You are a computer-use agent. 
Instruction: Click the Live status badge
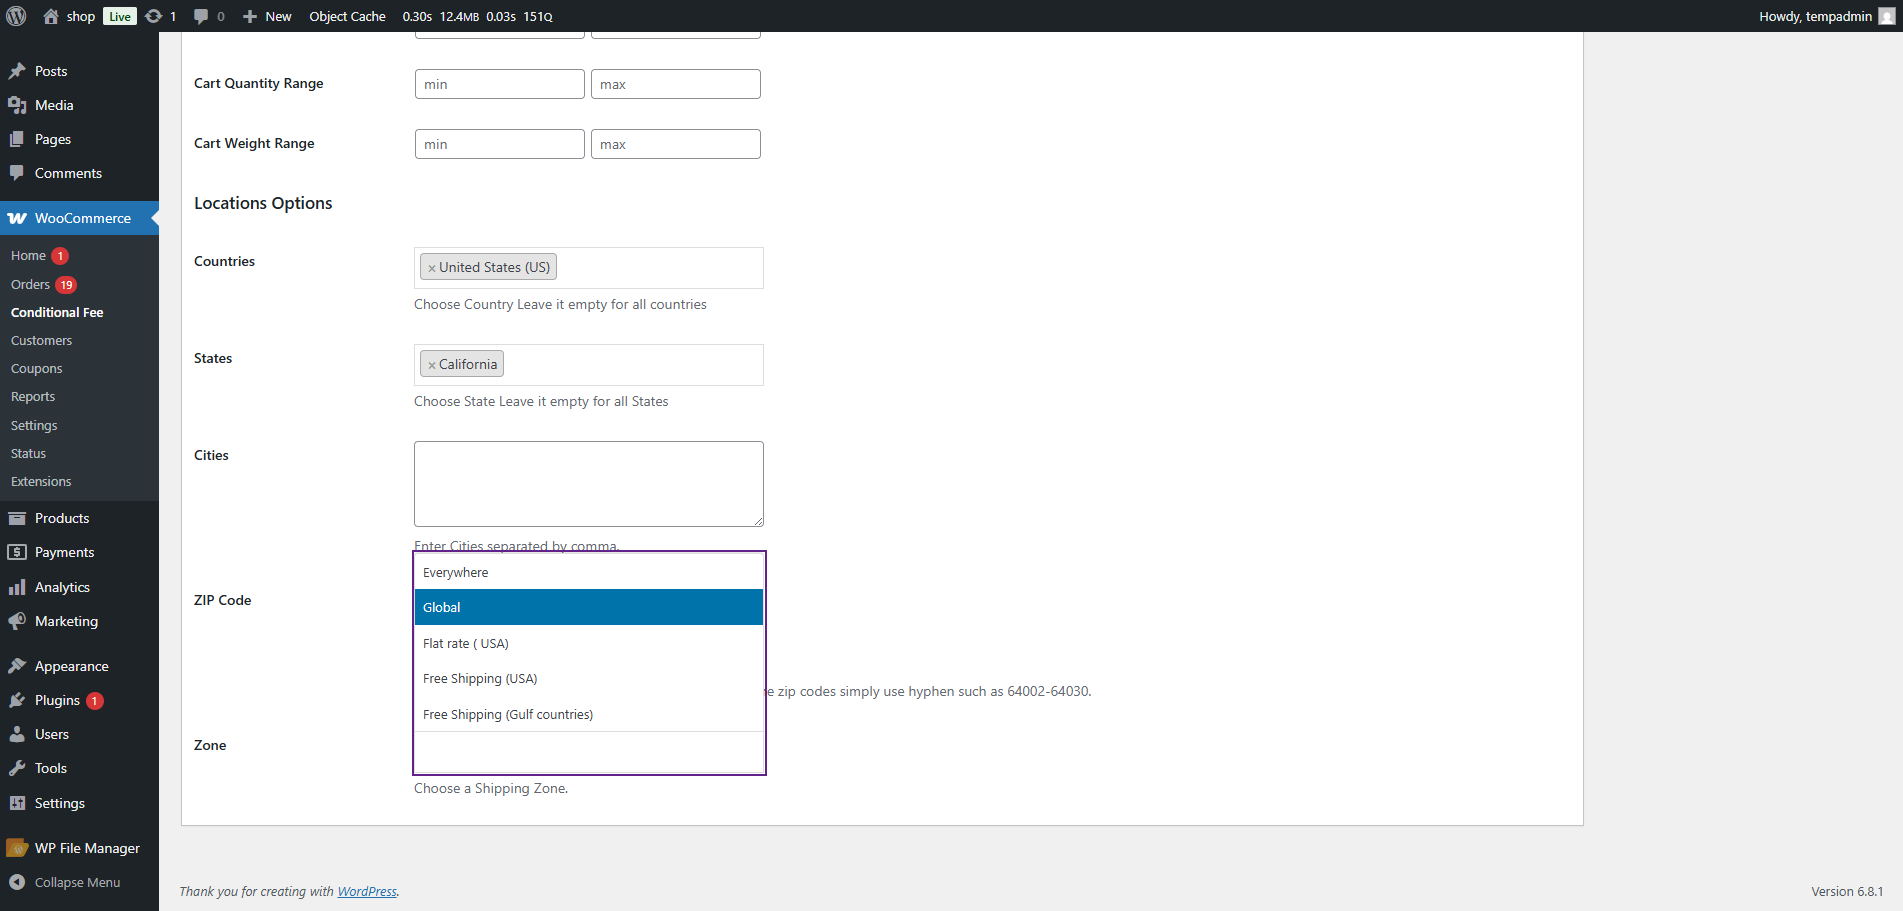click(120, 16)
